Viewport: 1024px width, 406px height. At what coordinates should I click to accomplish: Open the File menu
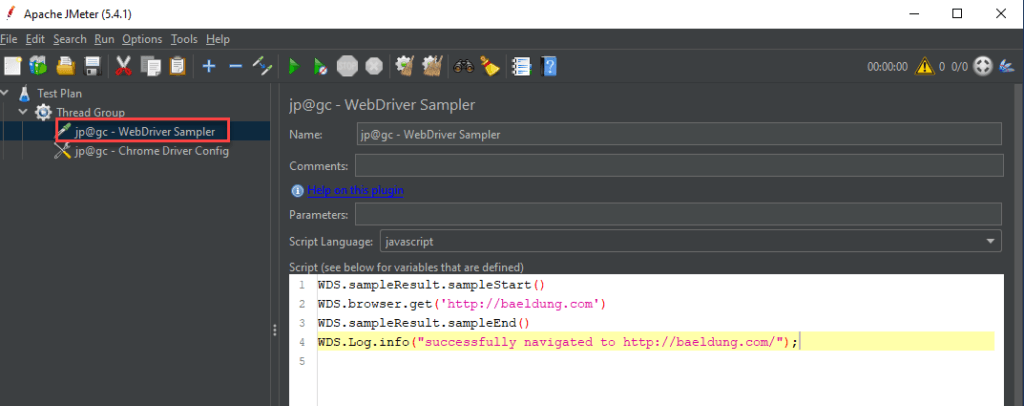point(9,39)
